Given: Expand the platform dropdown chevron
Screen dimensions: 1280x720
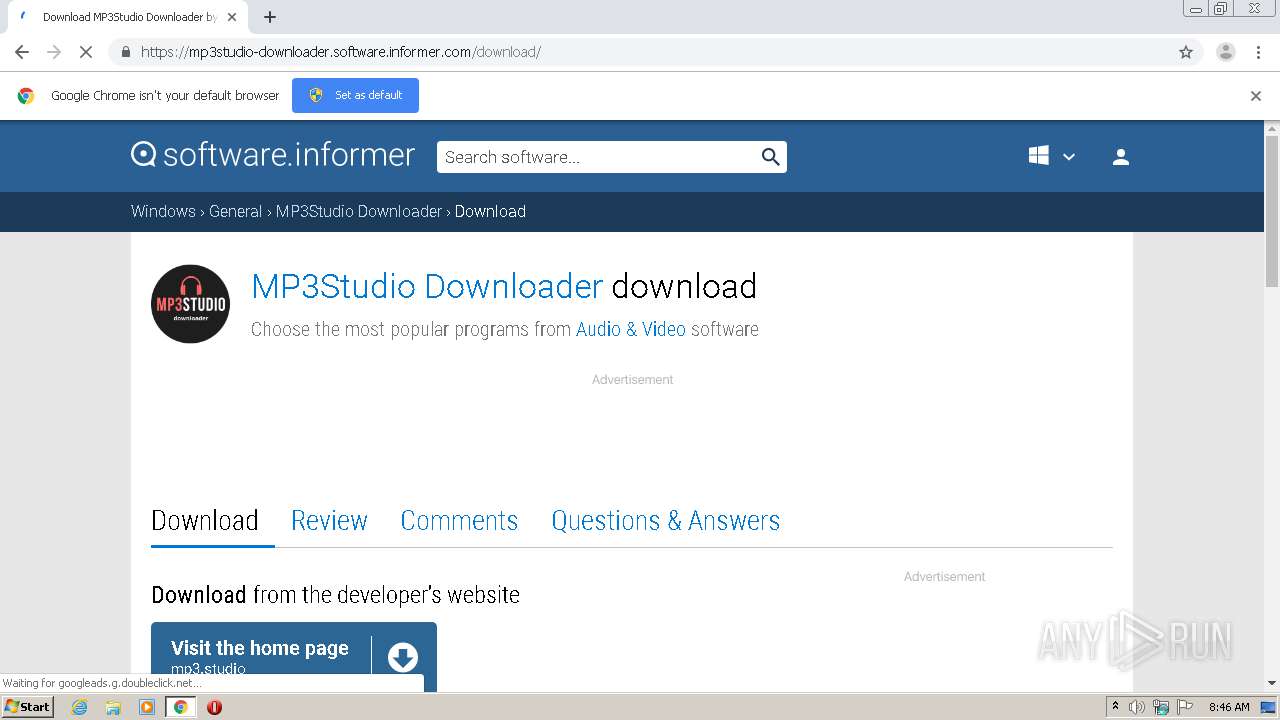Looking at the screenshot, I should pyautogui.click(x=1069, y=157).
